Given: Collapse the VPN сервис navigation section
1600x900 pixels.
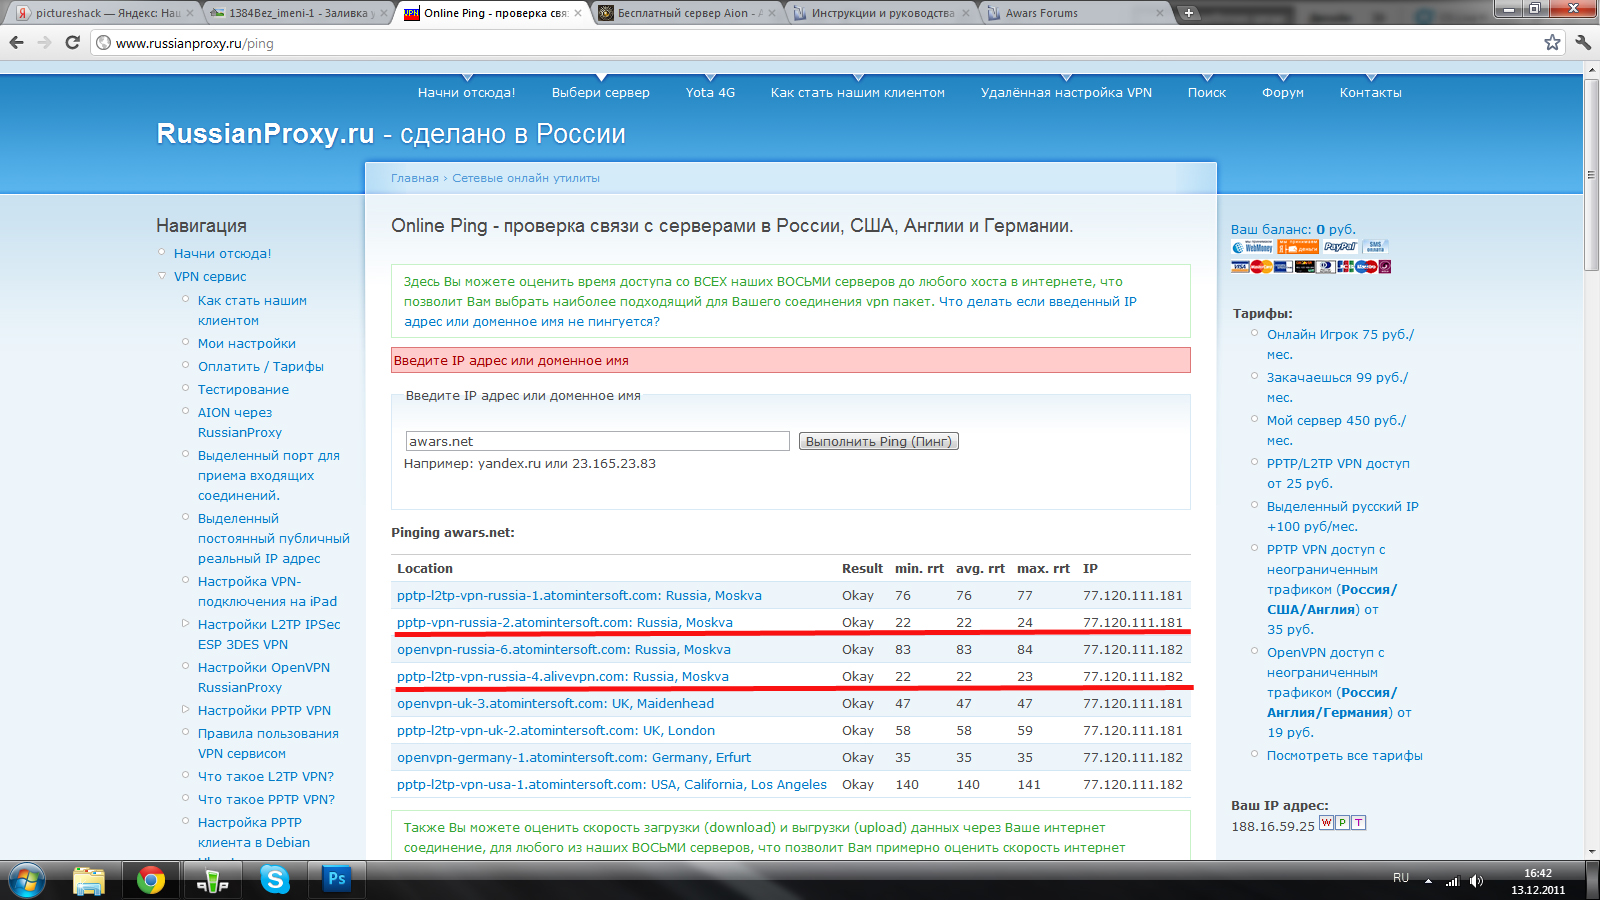Looking at the screenshot, I should pos(162,276).
